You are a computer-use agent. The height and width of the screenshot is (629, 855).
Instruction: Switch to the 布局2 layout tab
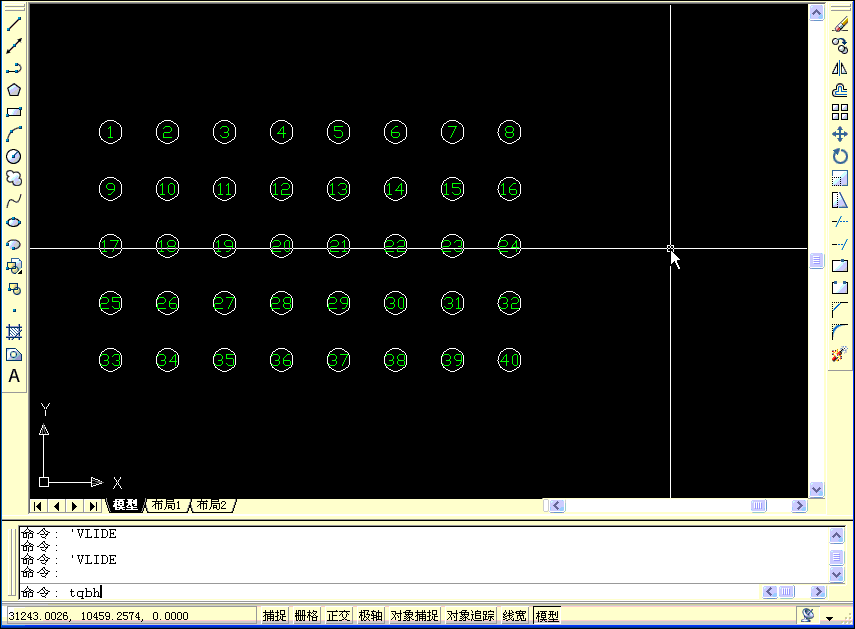212,505
